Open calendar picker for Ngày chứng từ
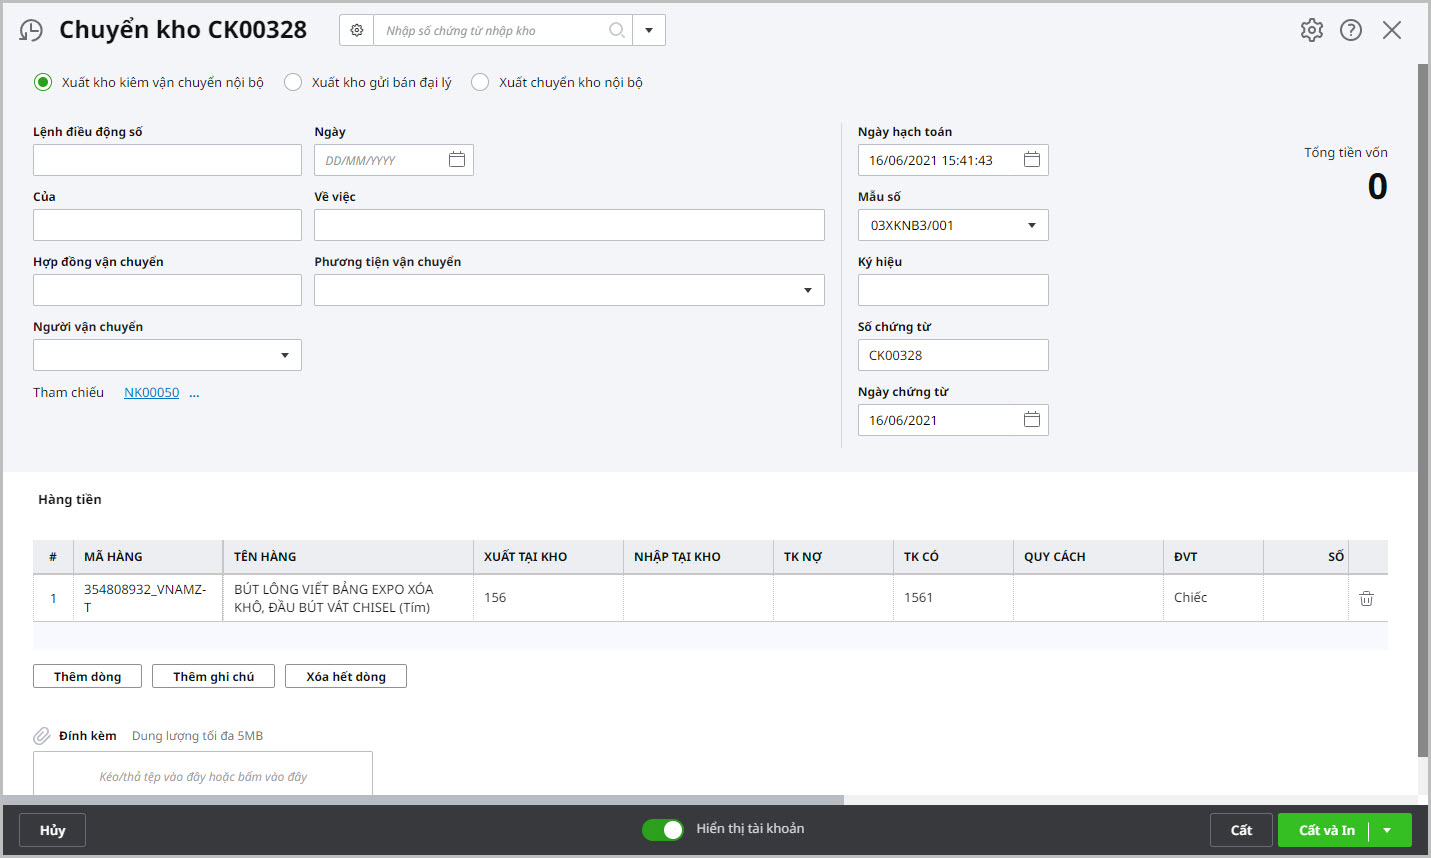1431x858 pixels. tap(1032, 420)
